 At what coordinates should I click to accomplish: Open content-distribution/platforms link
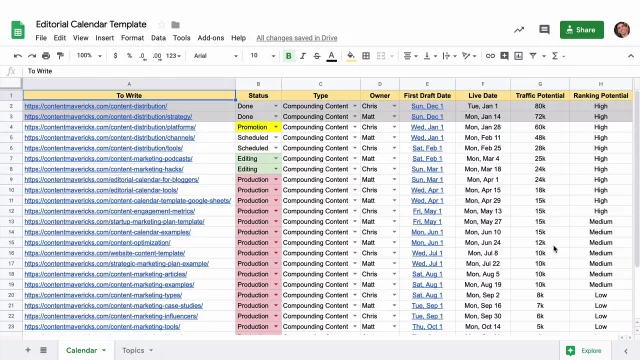tap(110, 127)
